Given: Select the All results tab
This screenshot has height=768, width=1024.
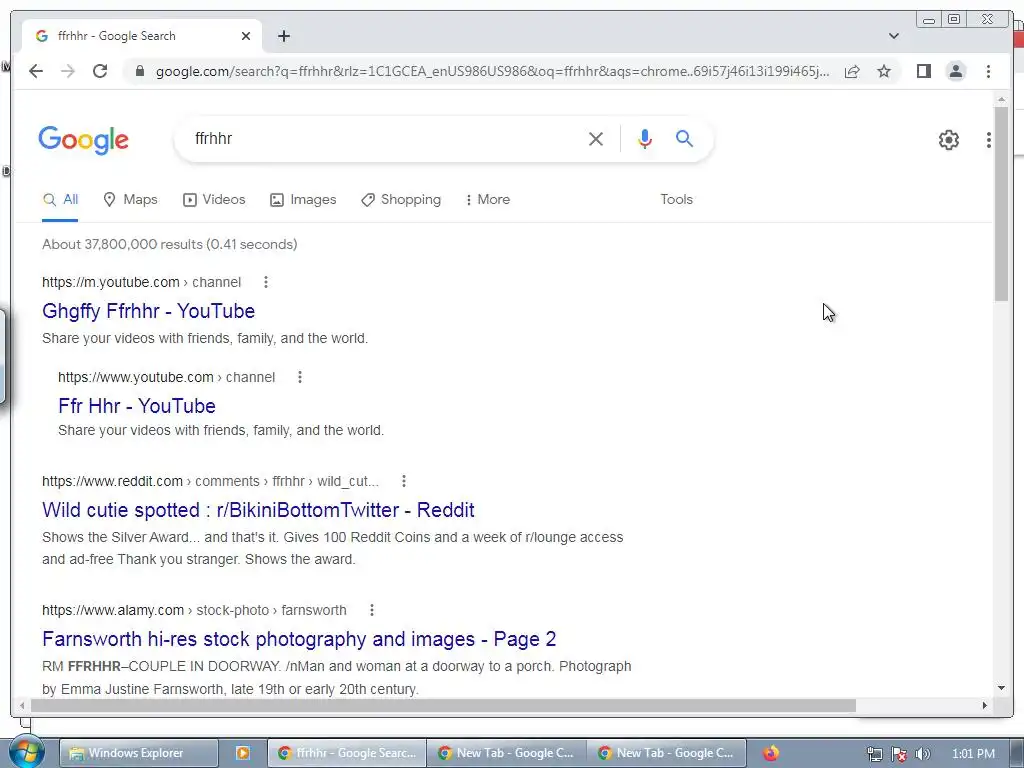Looking at the screenshot, I should pos(60,200).
